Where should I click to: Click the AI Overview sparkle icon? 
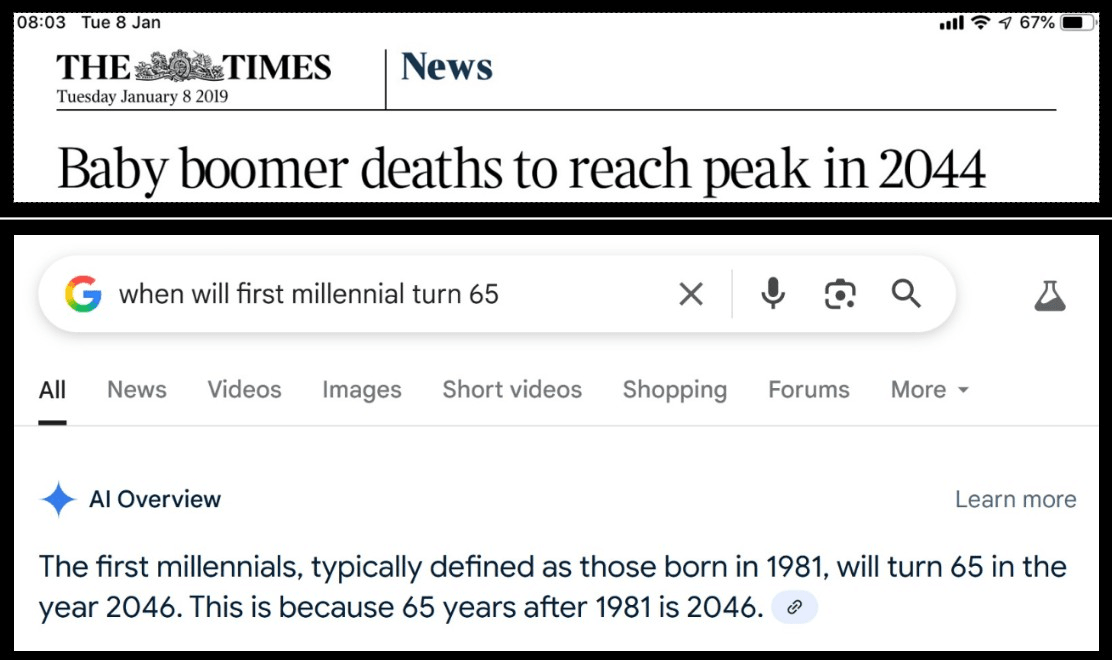point(59,499)
